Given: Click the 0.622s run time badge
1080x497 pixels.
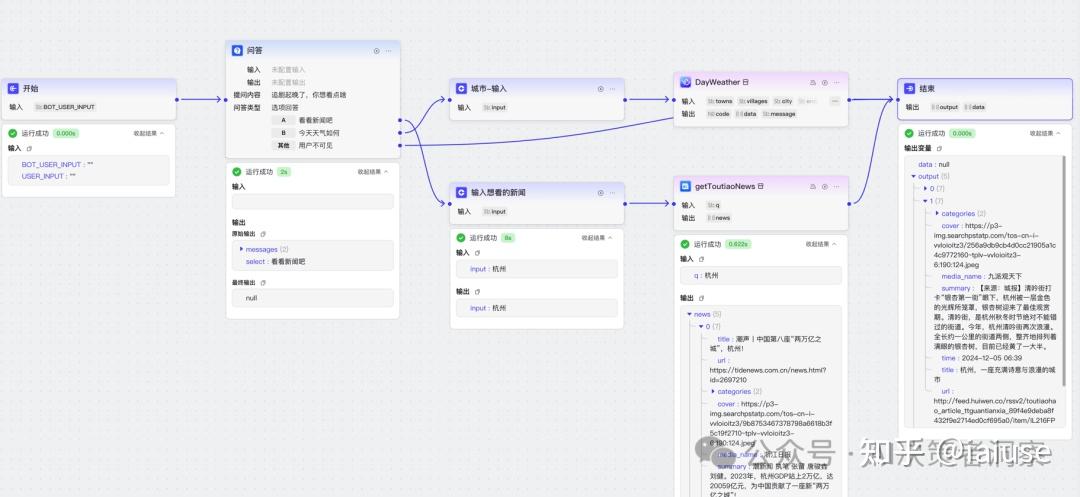Looking at the screenshot, I should (738, 244).
